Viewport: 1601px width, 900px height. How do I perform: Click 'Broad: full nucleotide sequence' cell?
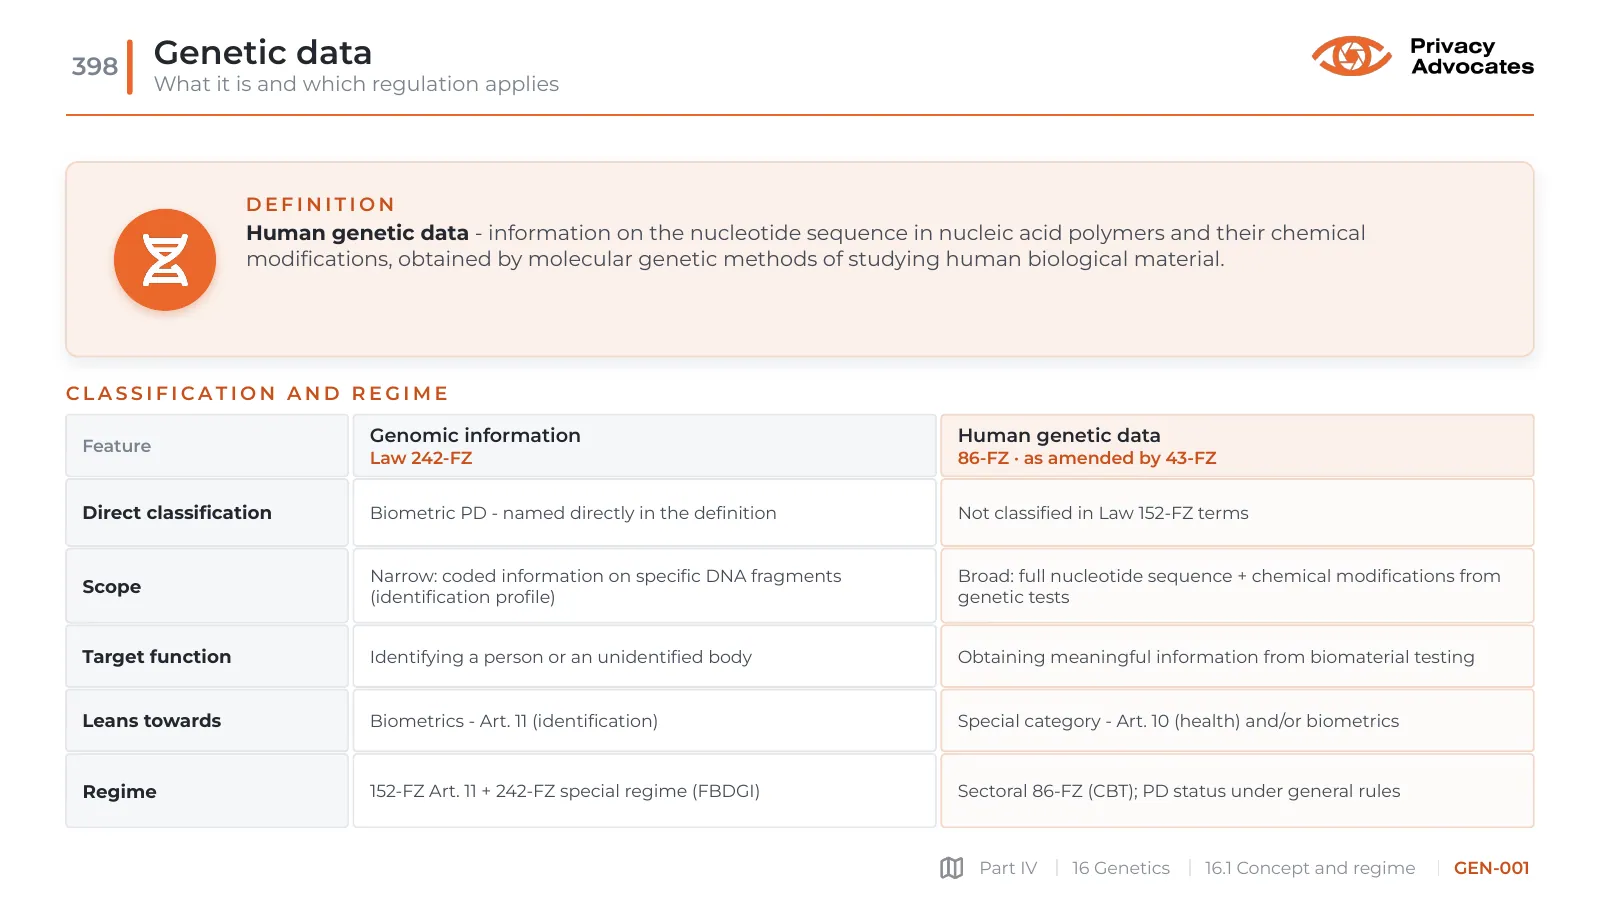click(1237, 586)
